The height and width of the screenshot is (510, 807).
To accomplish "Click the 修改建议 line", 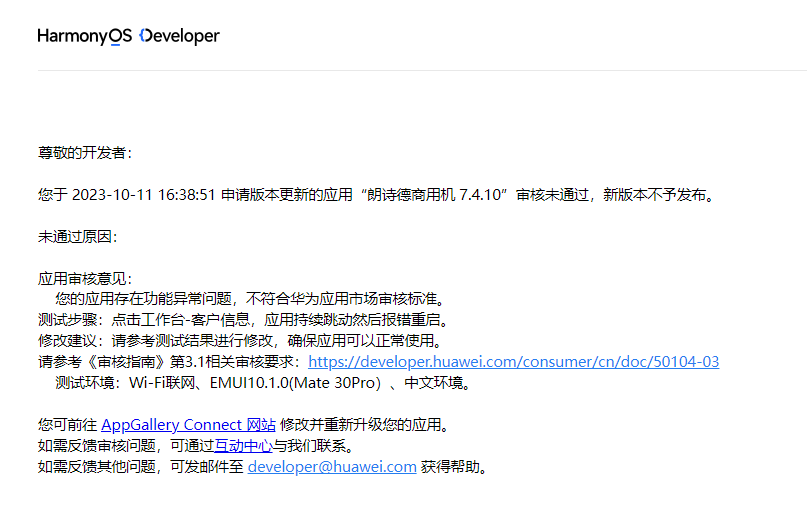I will (240, 341).
